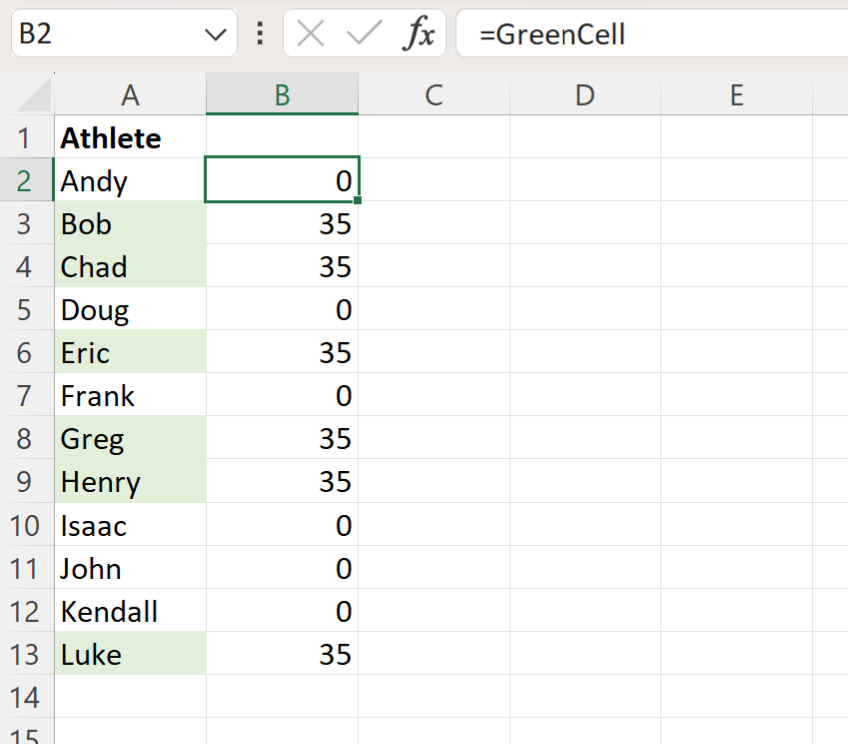The image size is (848, 744).
Task: Select row header 7
Action: tap(27, 395)
